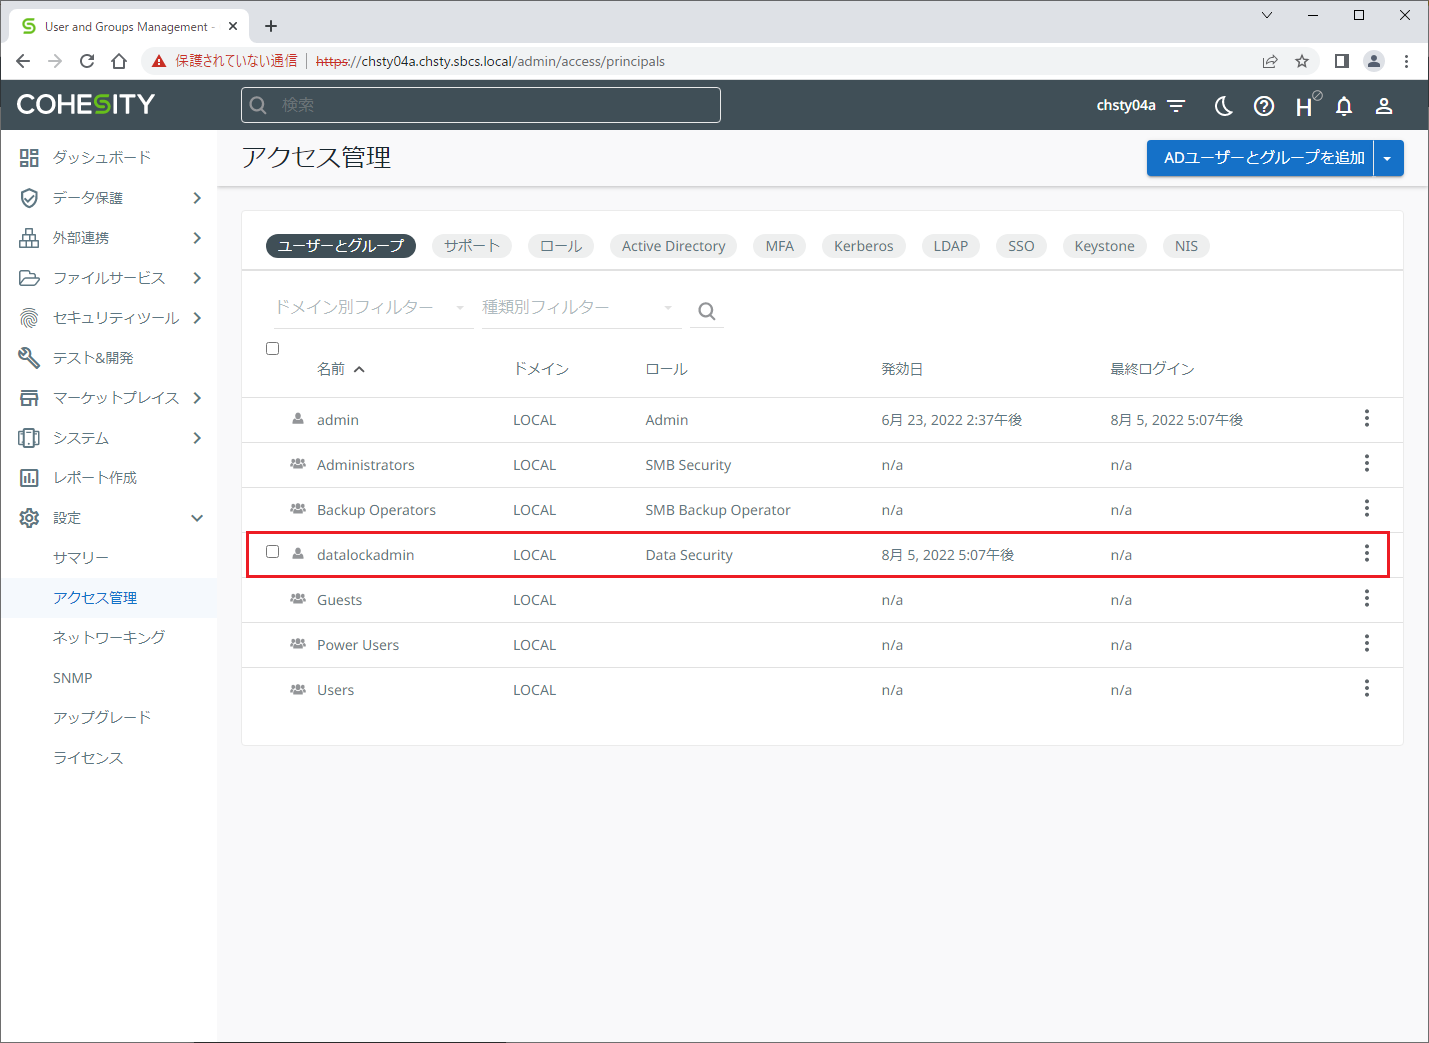Click the SMB Backup Operator role text
1429x1043 pixels.
pos(718,510)
